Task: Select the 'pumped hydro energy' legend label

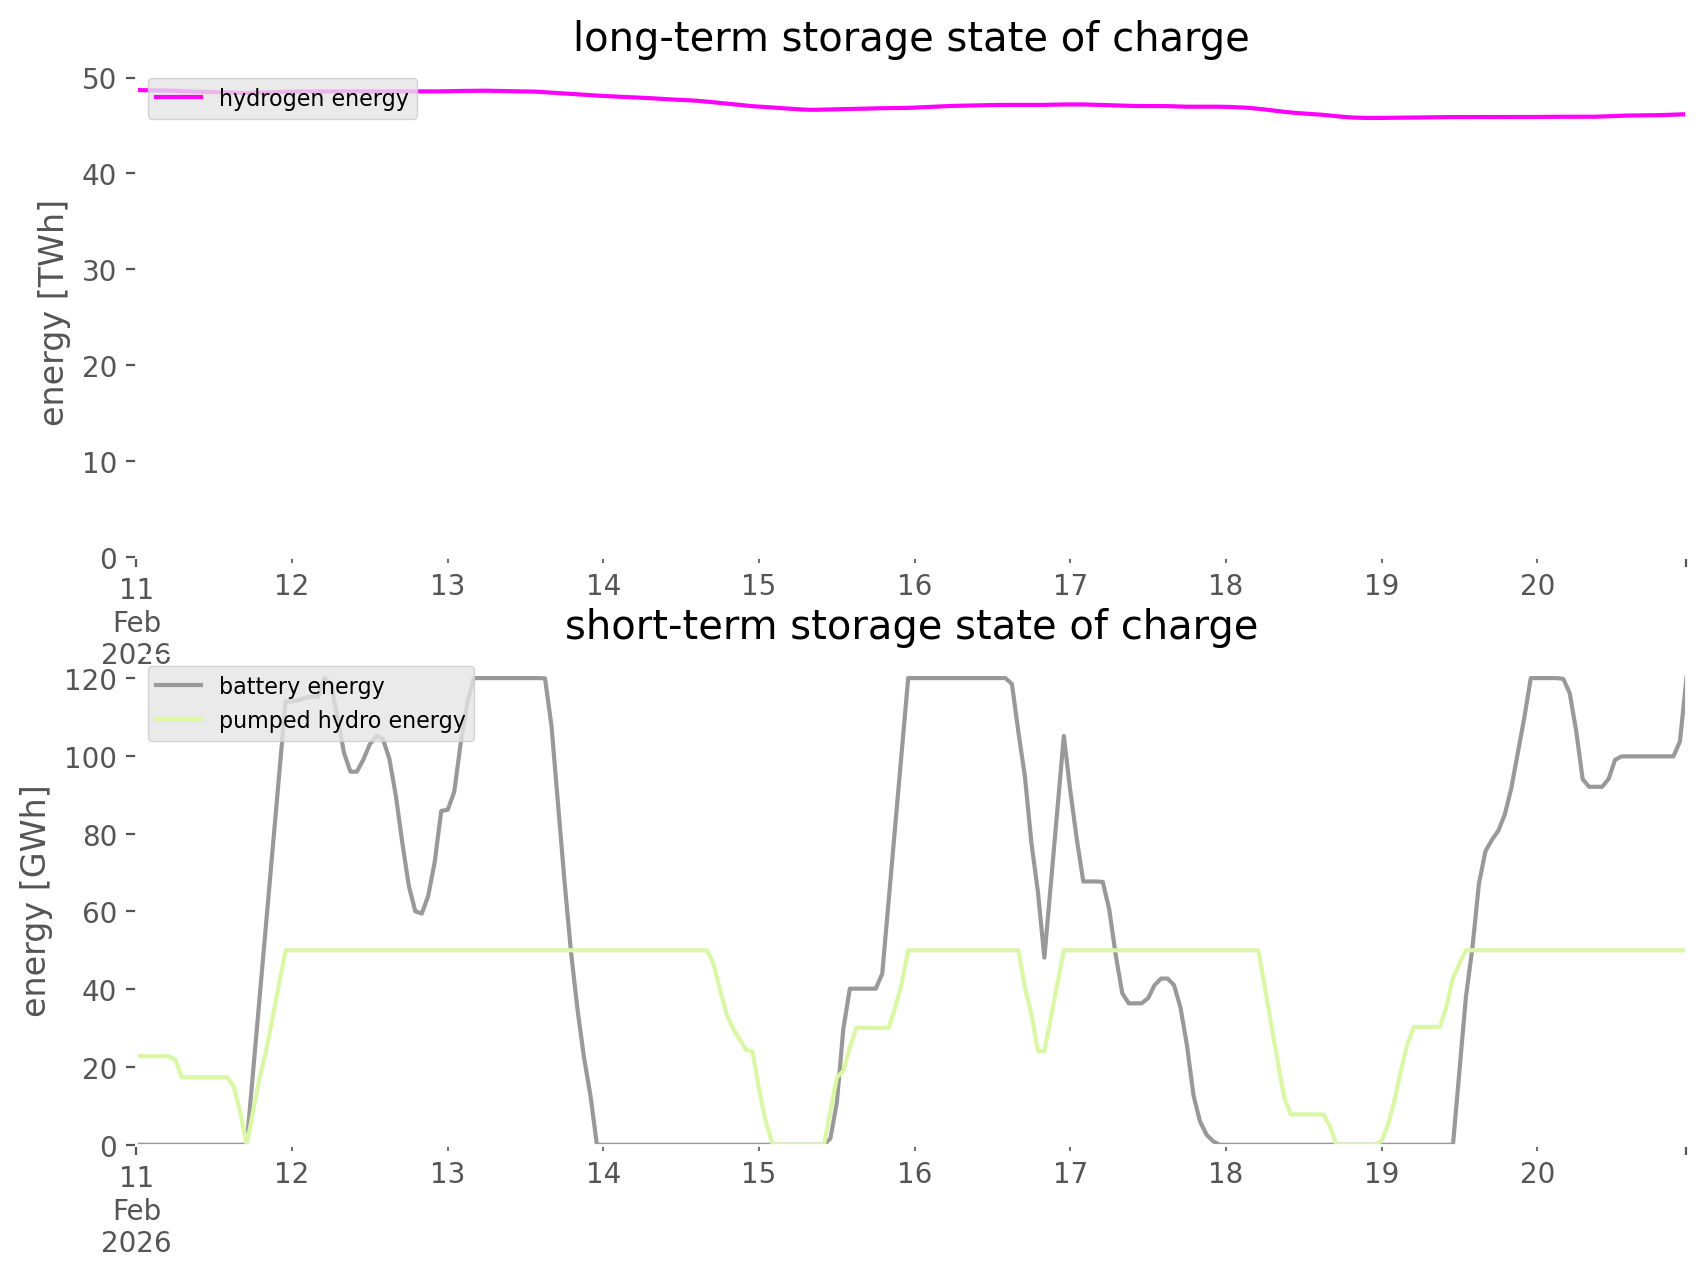Action: (x=342, y=720)
